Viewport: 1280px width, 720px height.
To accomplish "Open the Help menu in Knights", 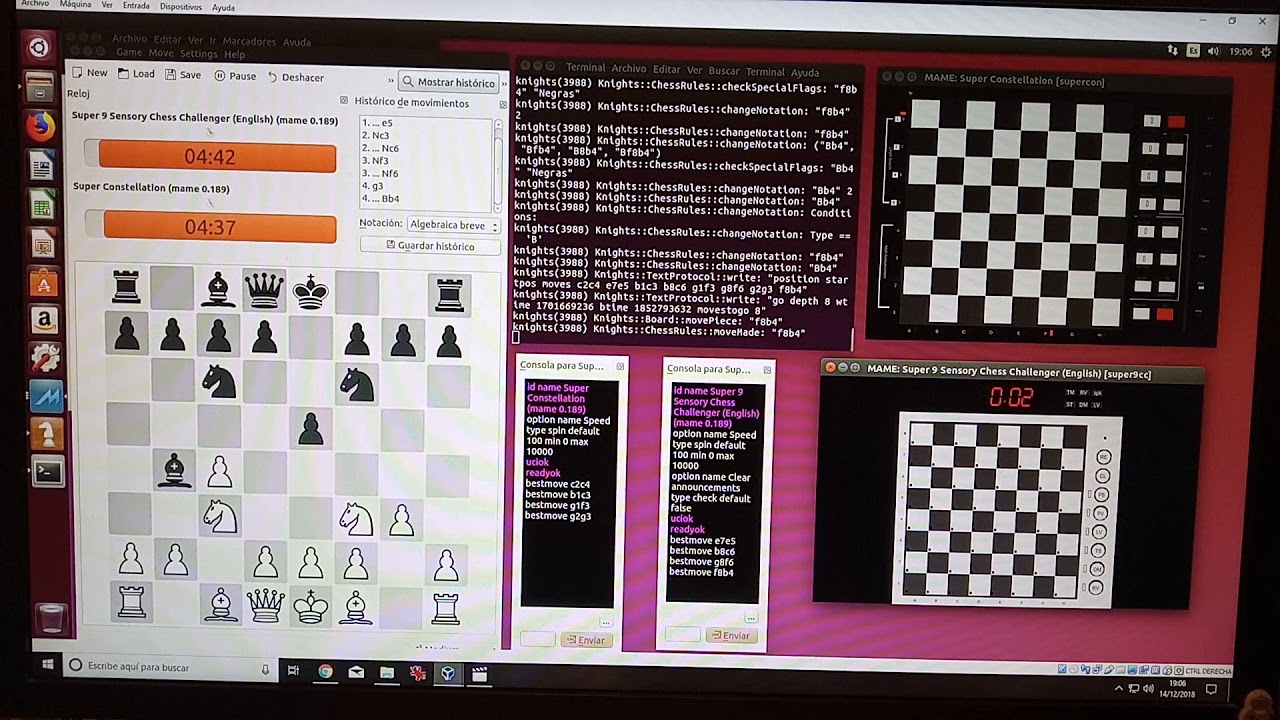I will point(235,55).
